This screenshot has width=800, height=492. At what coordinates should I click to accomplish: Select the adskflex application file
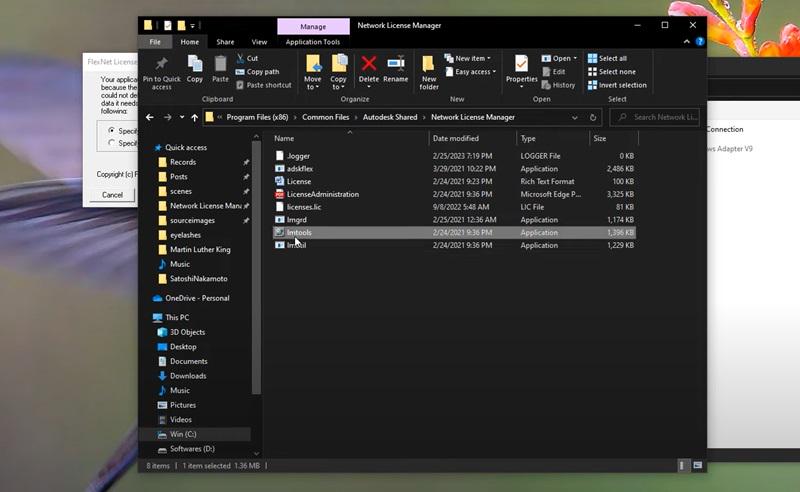pos(454,169)
